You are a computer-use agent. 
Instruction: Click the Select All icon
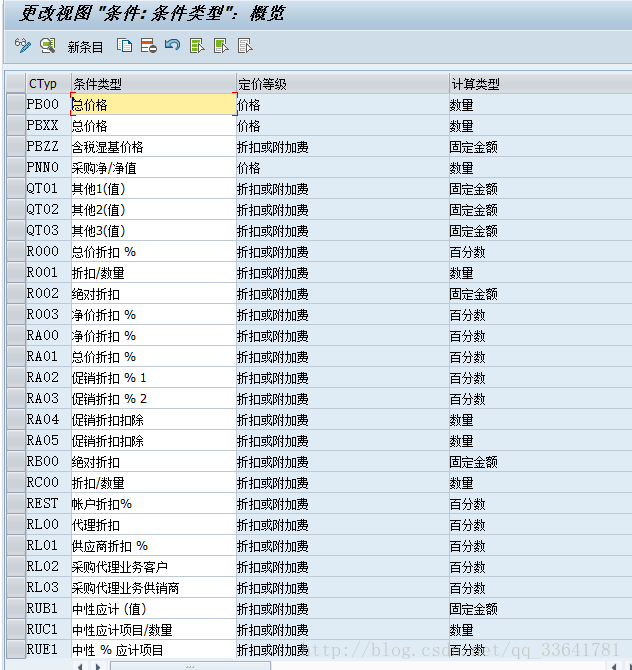[x=197, y=46]
